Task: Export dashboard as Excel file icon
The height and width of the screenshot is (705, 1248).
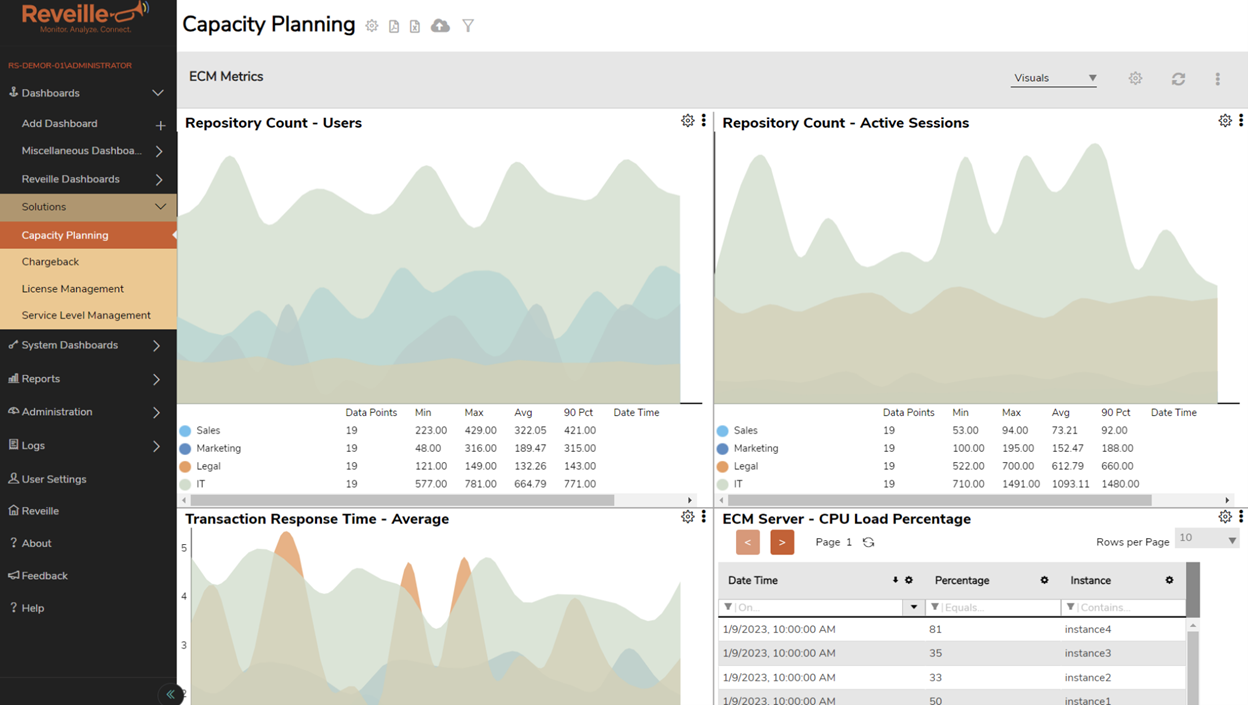Action: [415, 26]
